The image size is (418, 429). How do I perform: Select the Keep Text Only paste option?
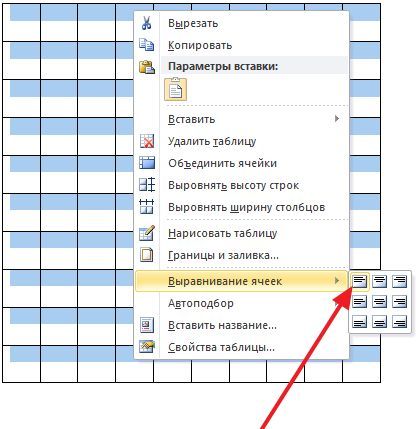(x=176, y=89)
